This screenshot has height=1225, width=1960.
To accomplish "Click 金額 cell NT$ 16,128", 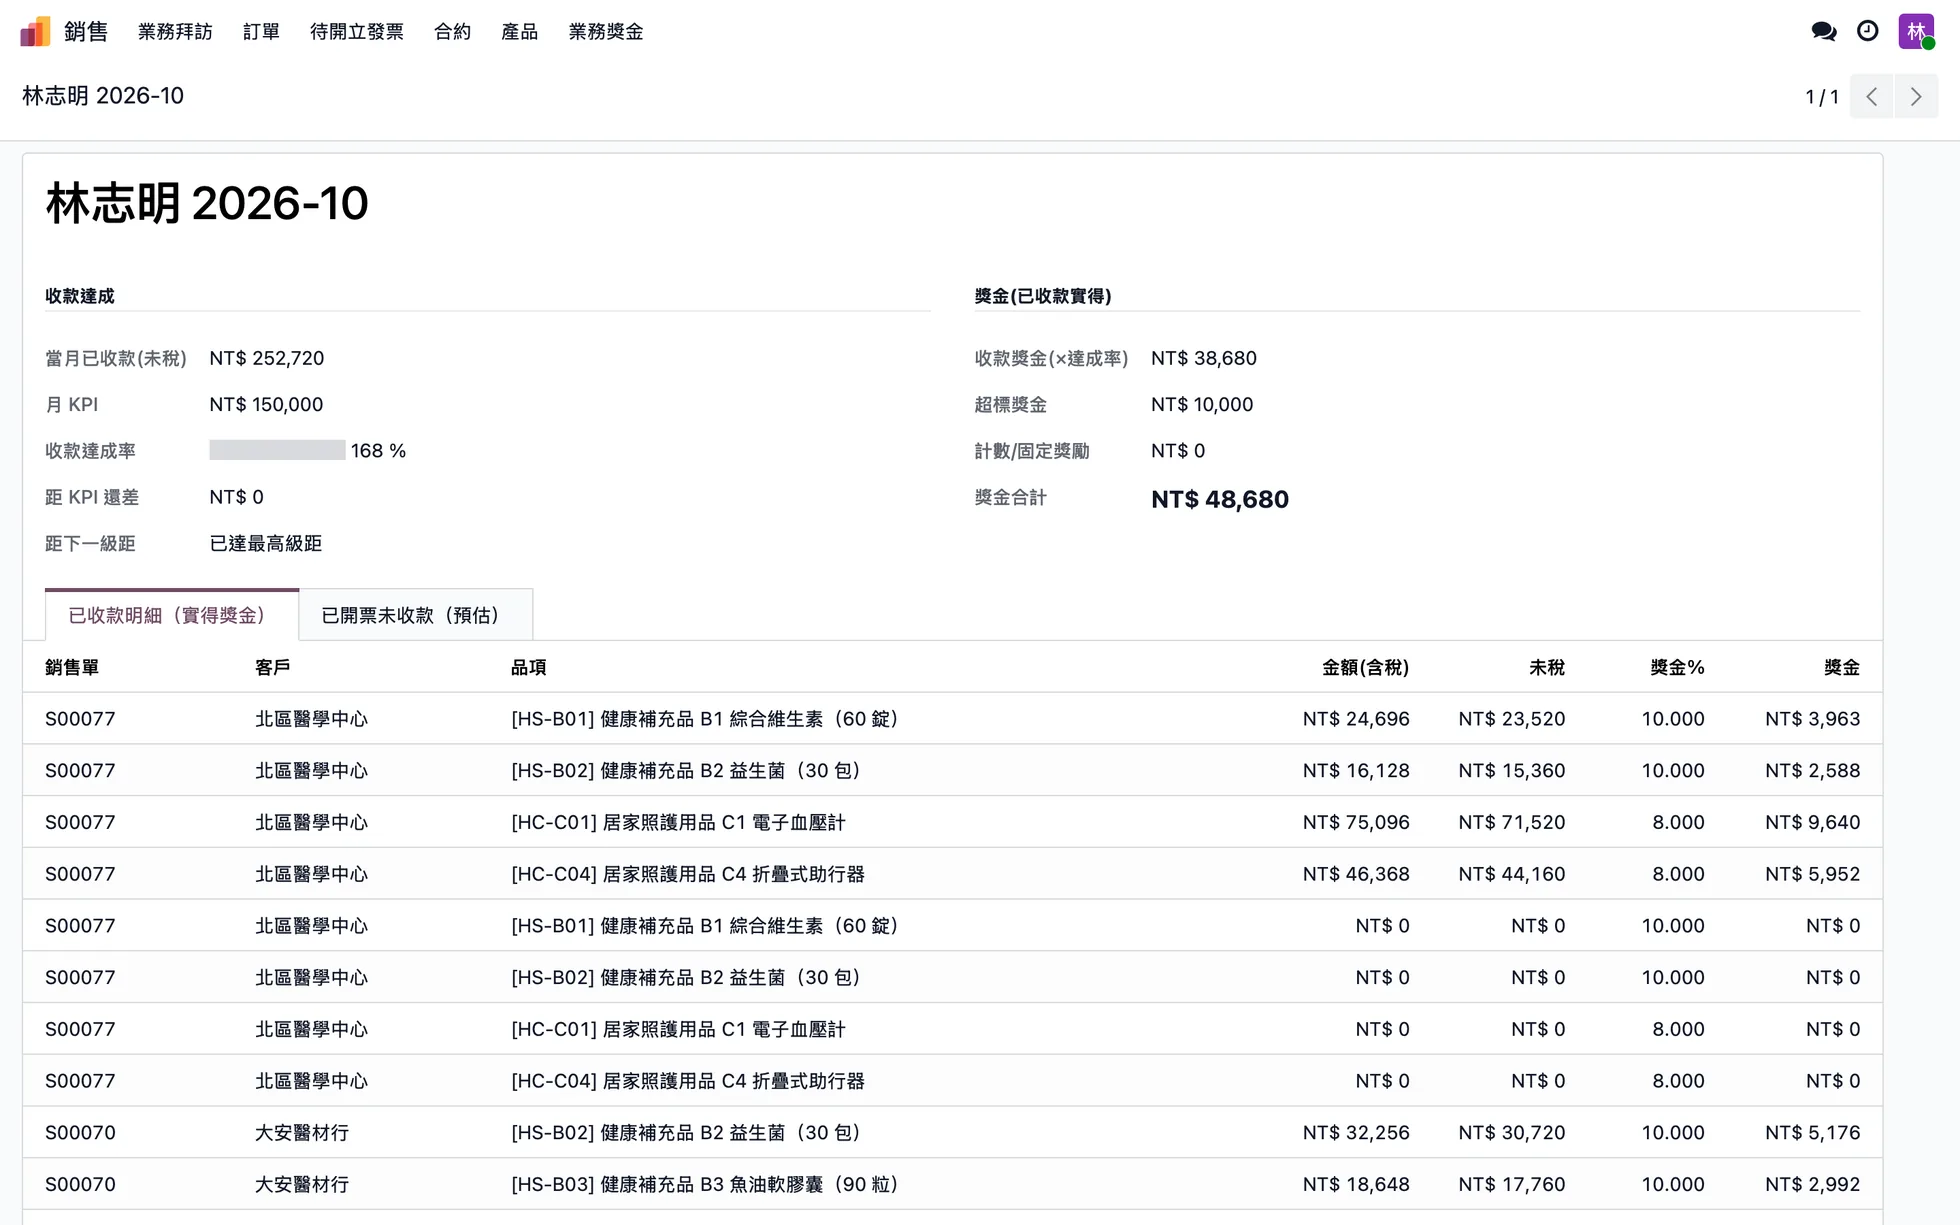I will point(1356,770).
